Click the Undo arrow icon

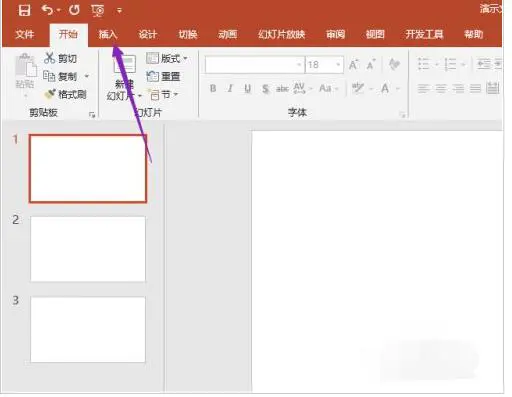(47, 10)
